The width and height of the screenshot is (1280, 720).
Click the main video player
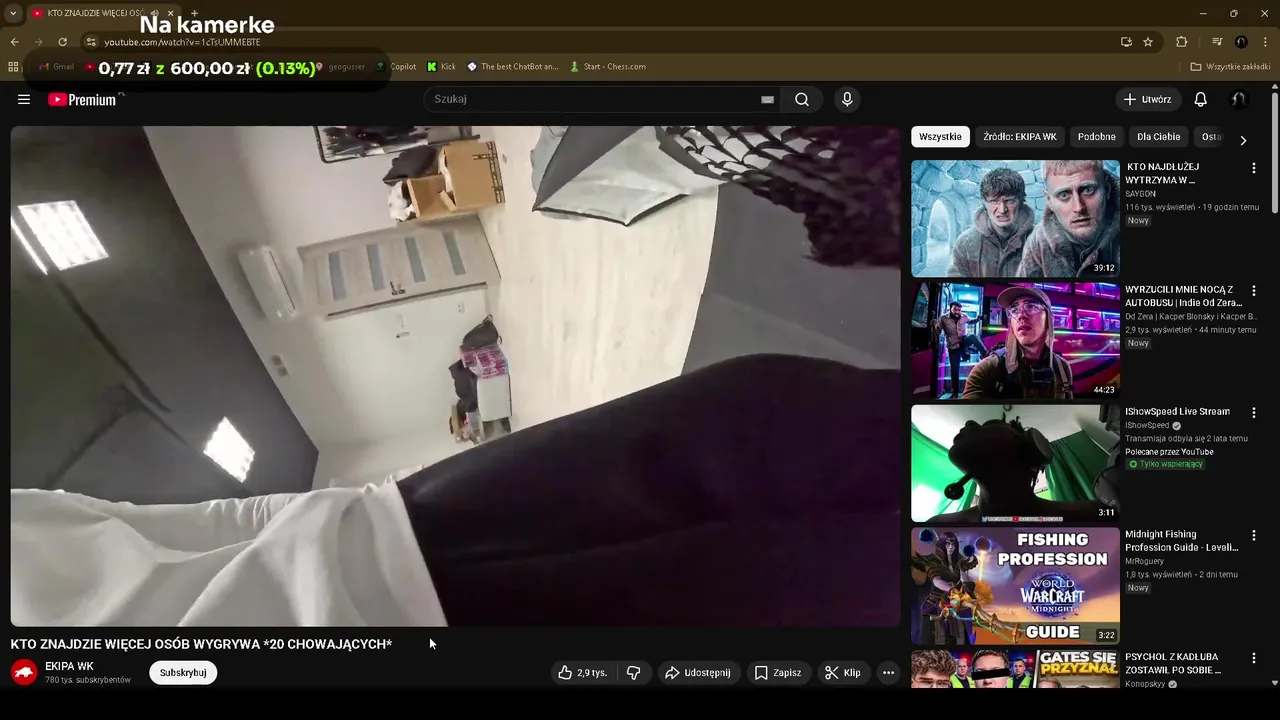(x=455, y=376)
